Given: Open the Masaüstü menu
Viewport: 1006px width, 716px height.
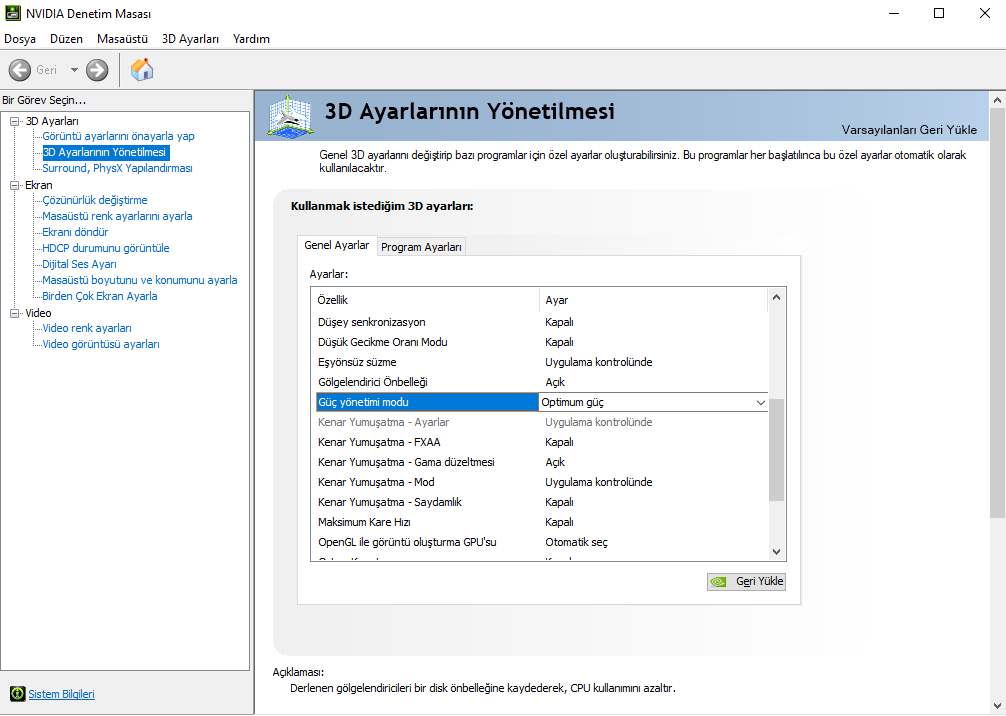Looking at the screenshot, I should coord(122,38).
